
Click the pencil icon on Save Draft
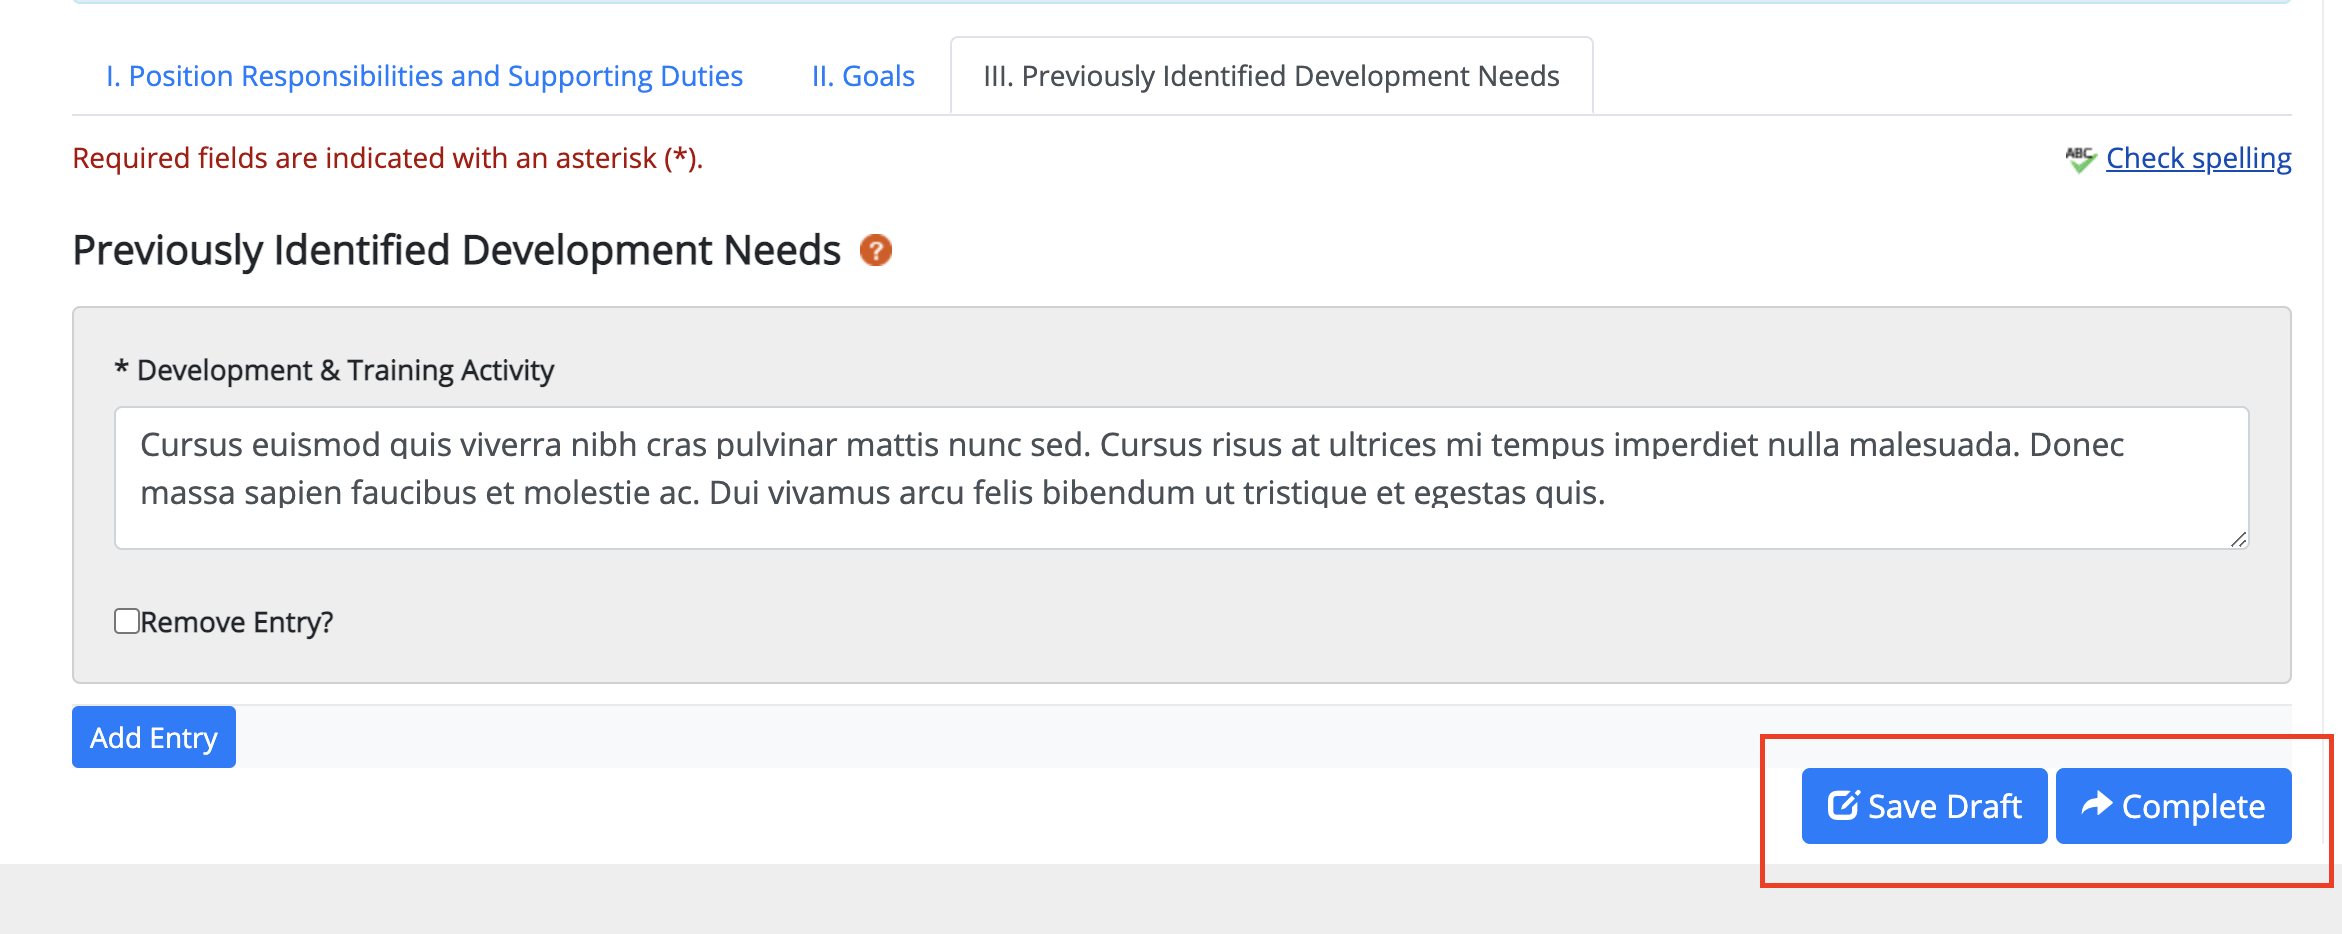[x=1843, y=805]
